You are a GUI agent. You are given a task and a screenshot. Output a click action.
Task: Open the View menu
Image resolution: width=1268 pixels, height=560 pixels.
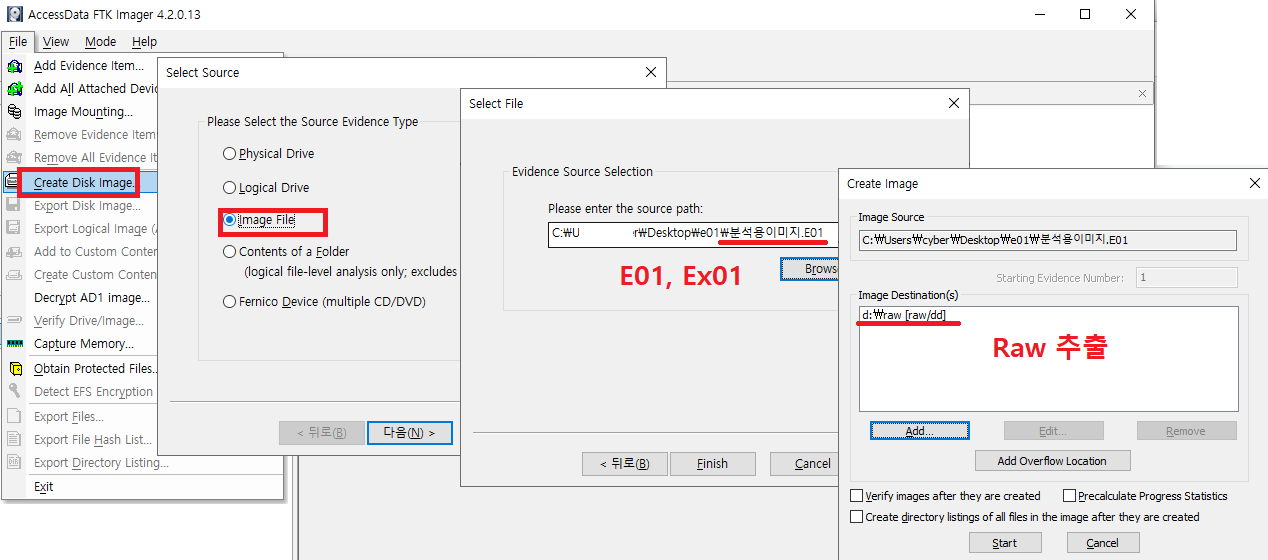click(x=56, y=42)
